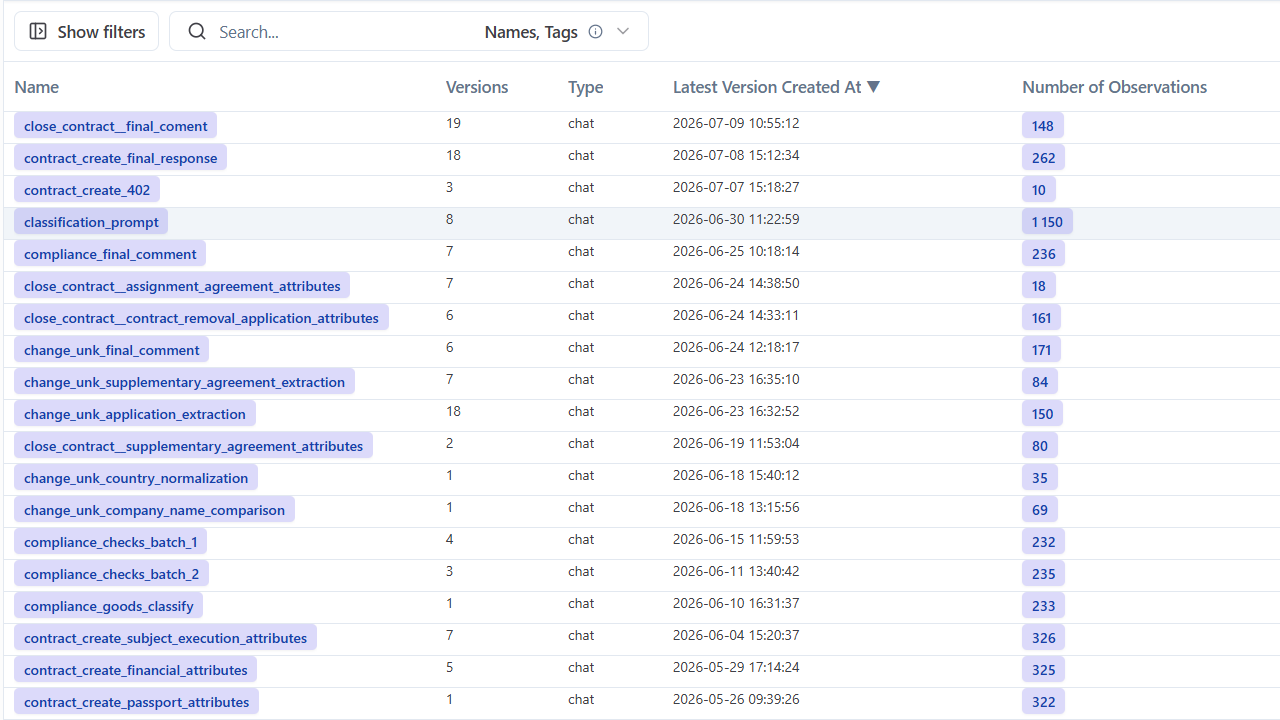This screenshot has height=720, width=1280.
Task: Click the 150 observations badge
Action: [1043, 414]
